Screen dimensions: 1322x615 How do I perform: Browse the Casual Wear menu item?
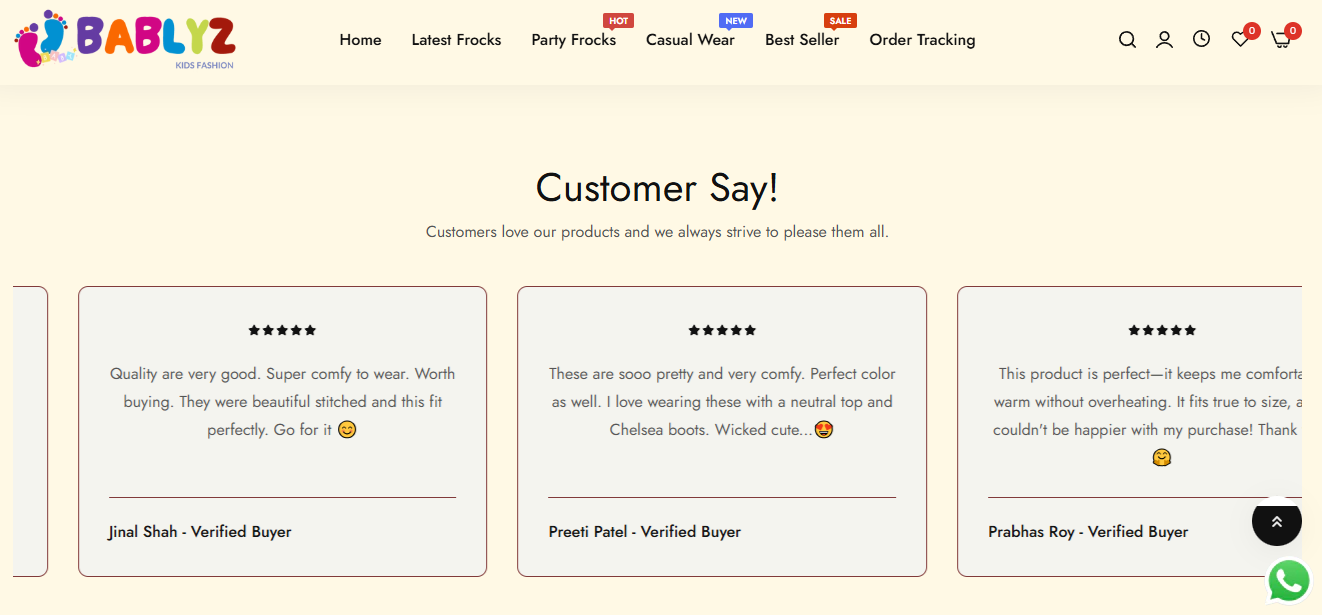click(x=690, y=40)
